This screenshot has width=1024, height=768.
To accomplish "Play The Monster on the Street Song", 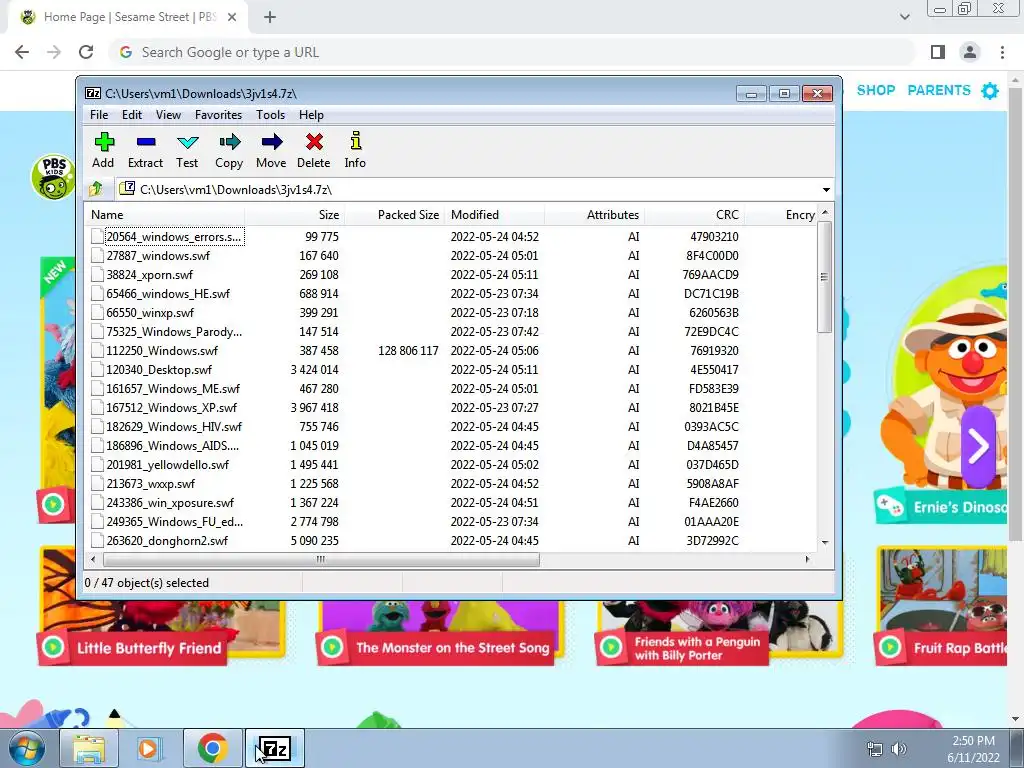I will click(x=436, y=648).
